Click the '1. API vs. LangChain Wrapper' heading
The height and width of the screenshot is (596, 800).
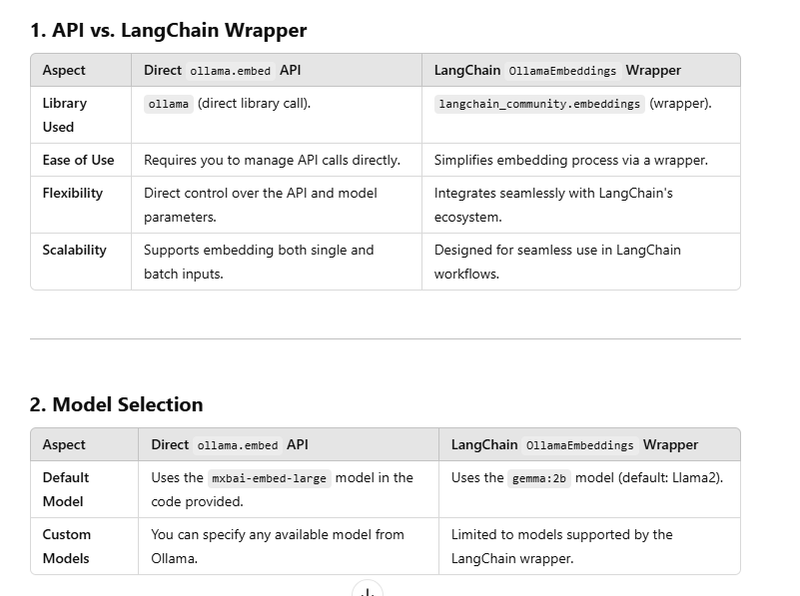[x=168, y=31]
